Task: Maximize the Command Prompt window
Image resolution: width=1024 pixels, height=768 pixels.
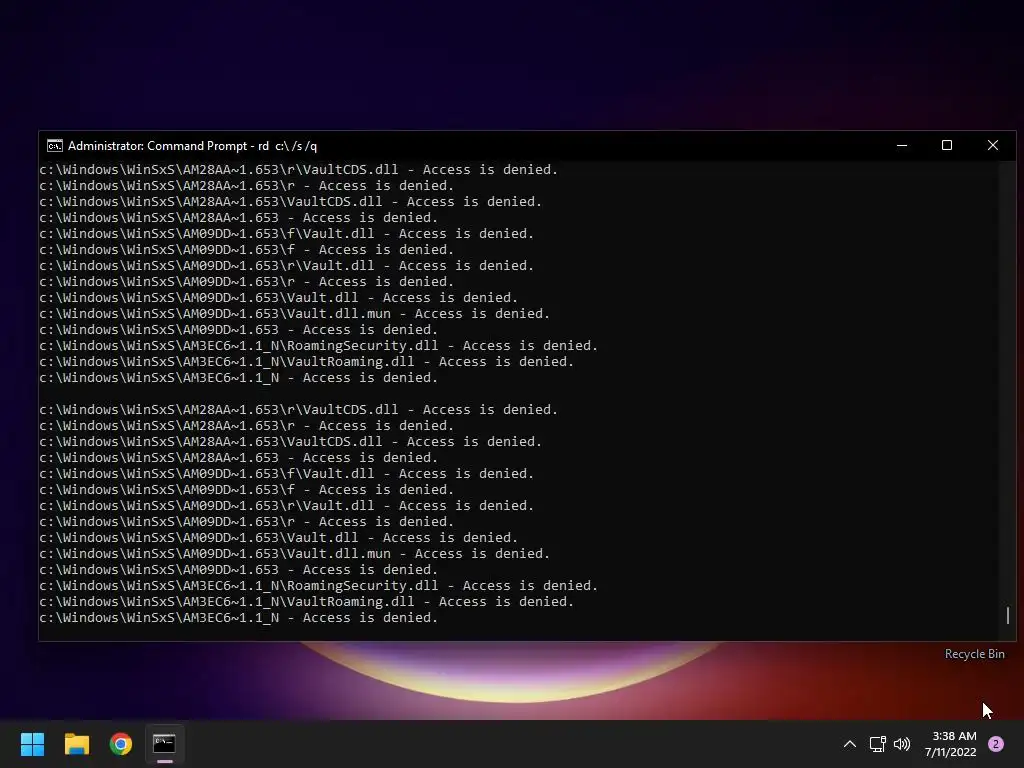Action: click(947, 146)
